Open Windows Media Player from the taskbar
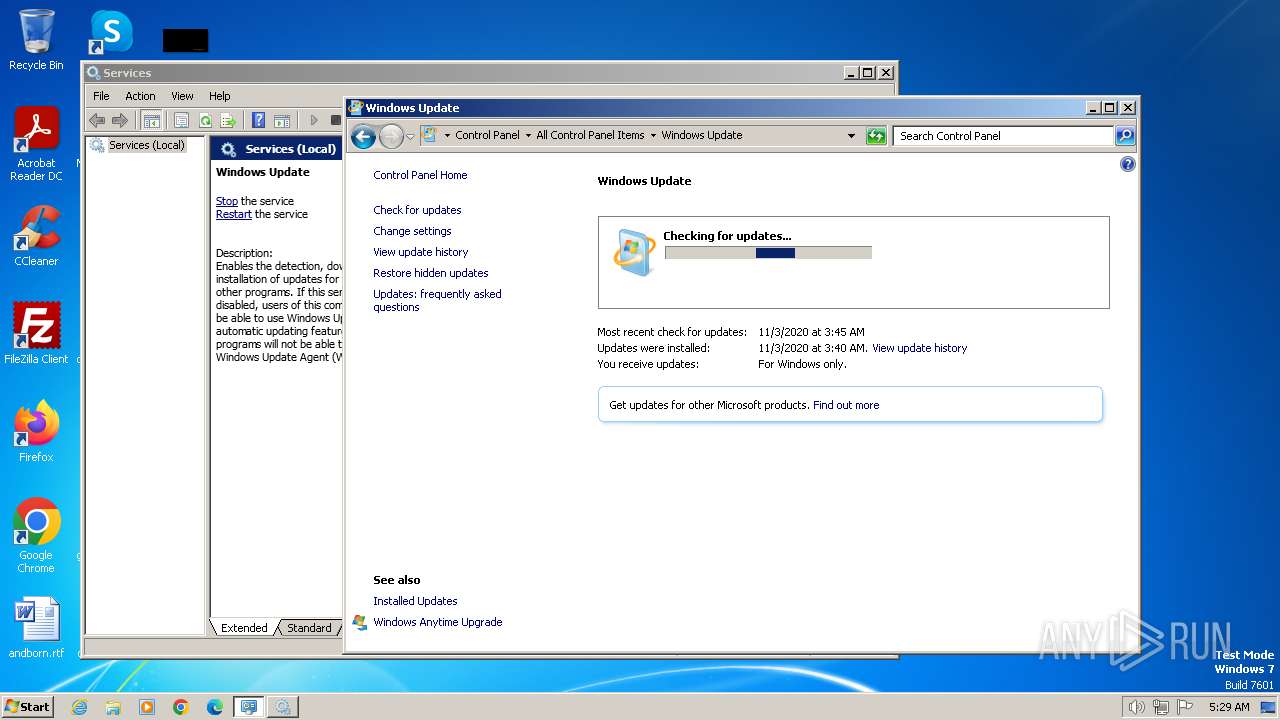 147,707
